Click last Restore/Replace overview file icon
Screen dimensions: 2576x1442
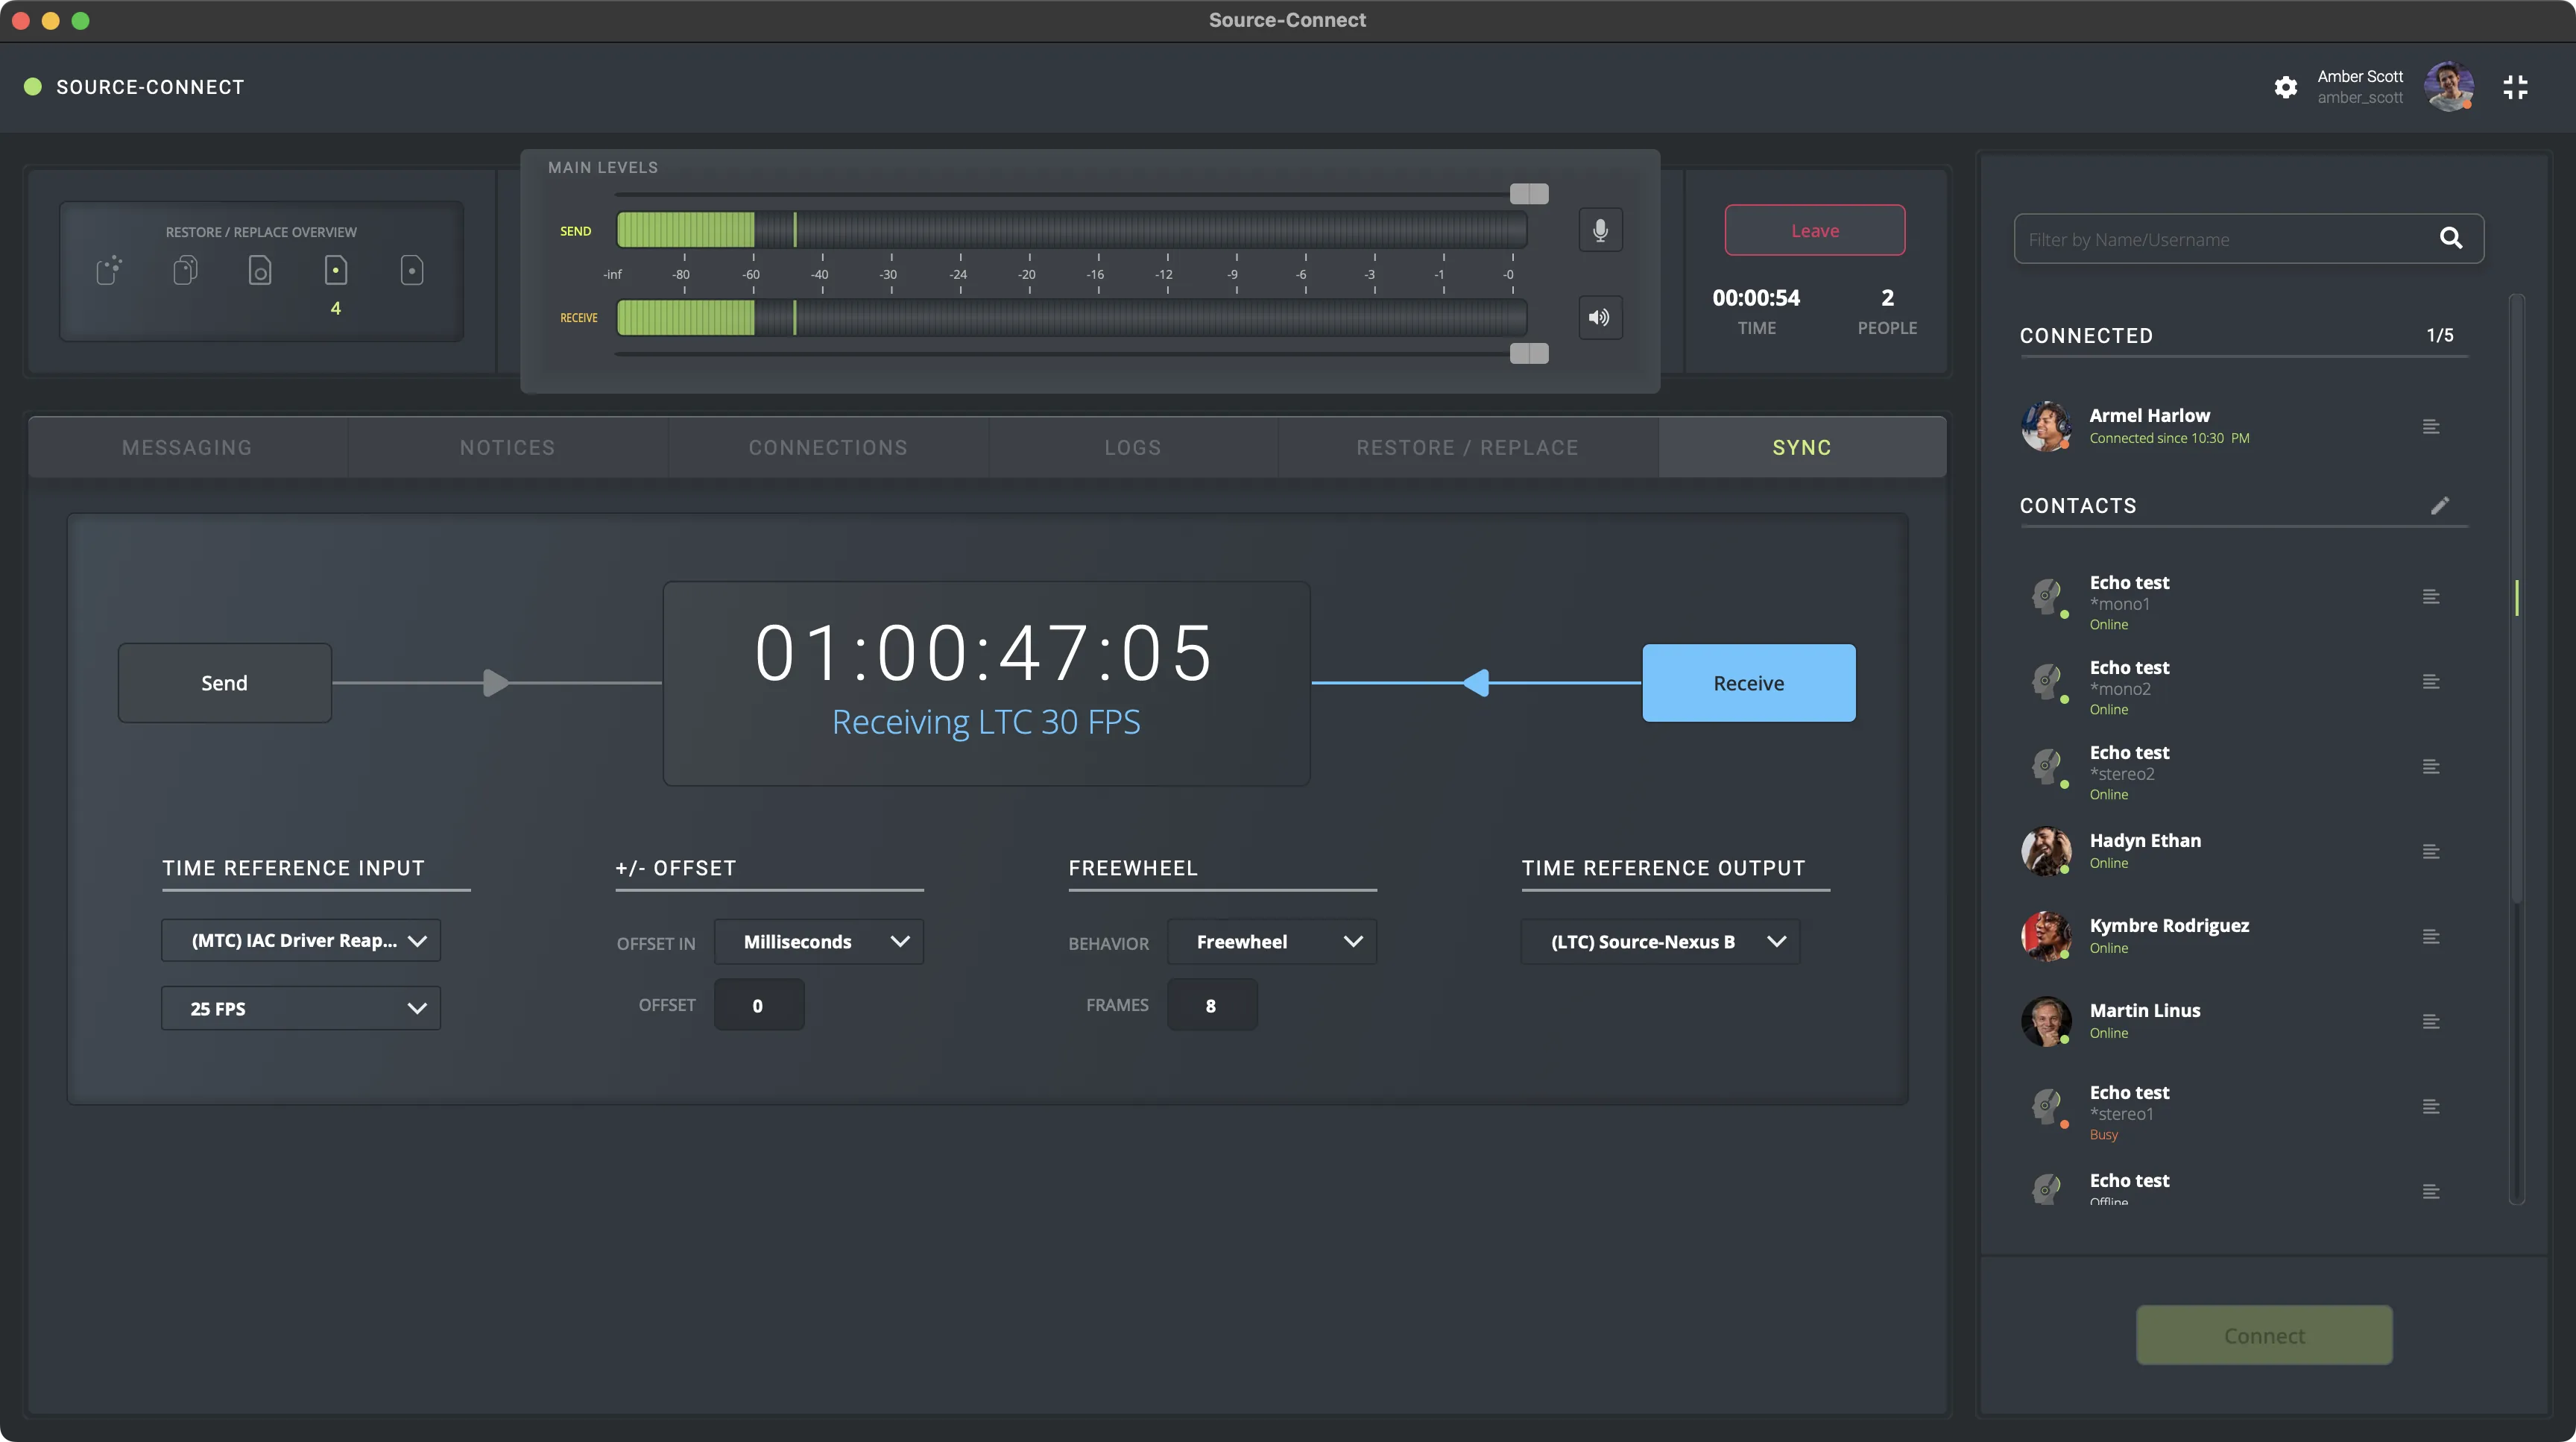point(412,270)
